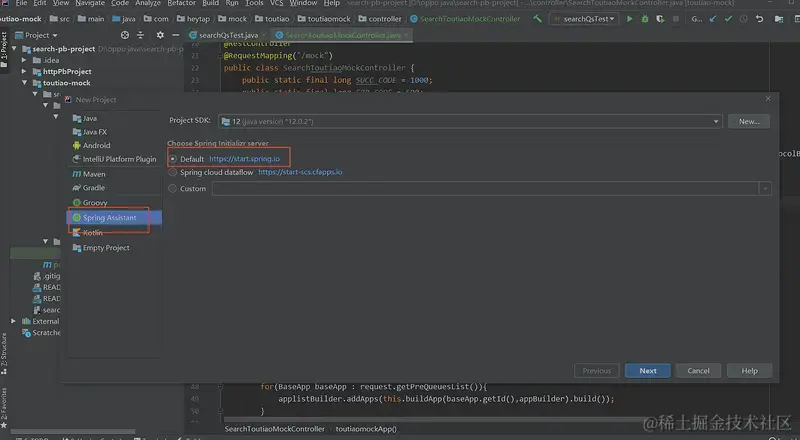The image size is (800, 440).
Task: Select Scratches node in Project tree
Action: [x=41, y=333]
